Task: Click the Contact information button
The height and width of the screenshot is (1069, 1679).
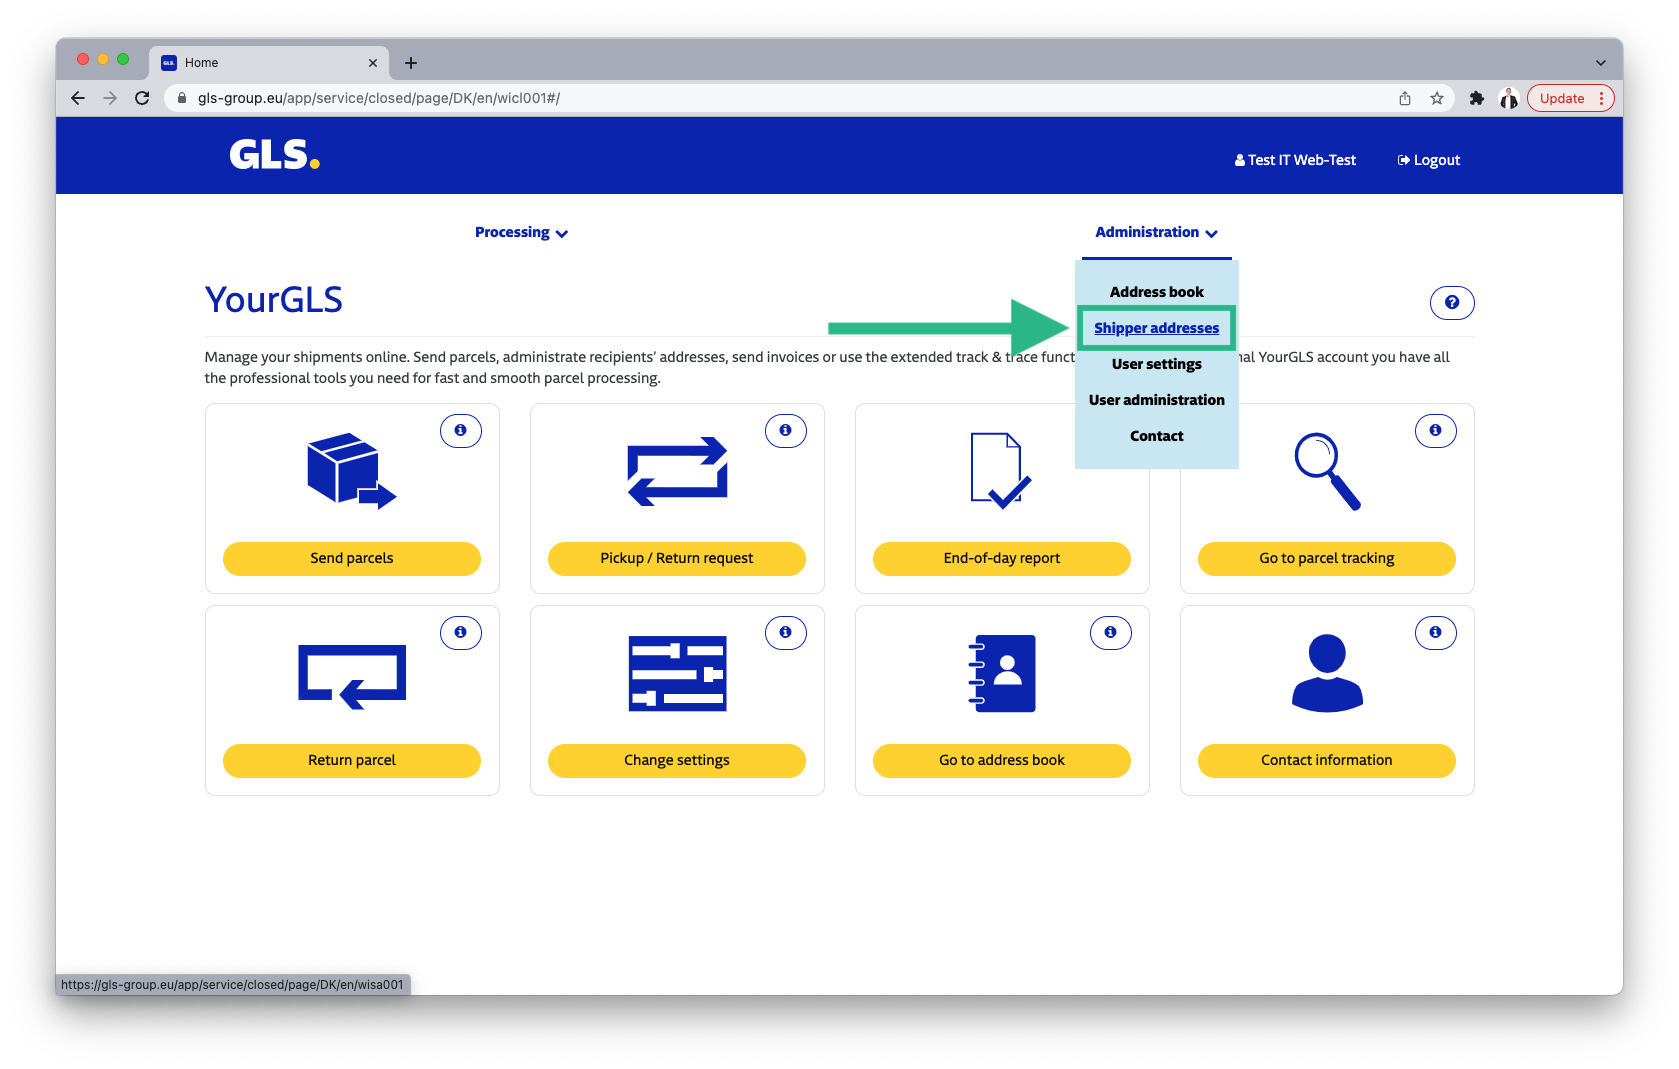Action: click(1327, 760)
